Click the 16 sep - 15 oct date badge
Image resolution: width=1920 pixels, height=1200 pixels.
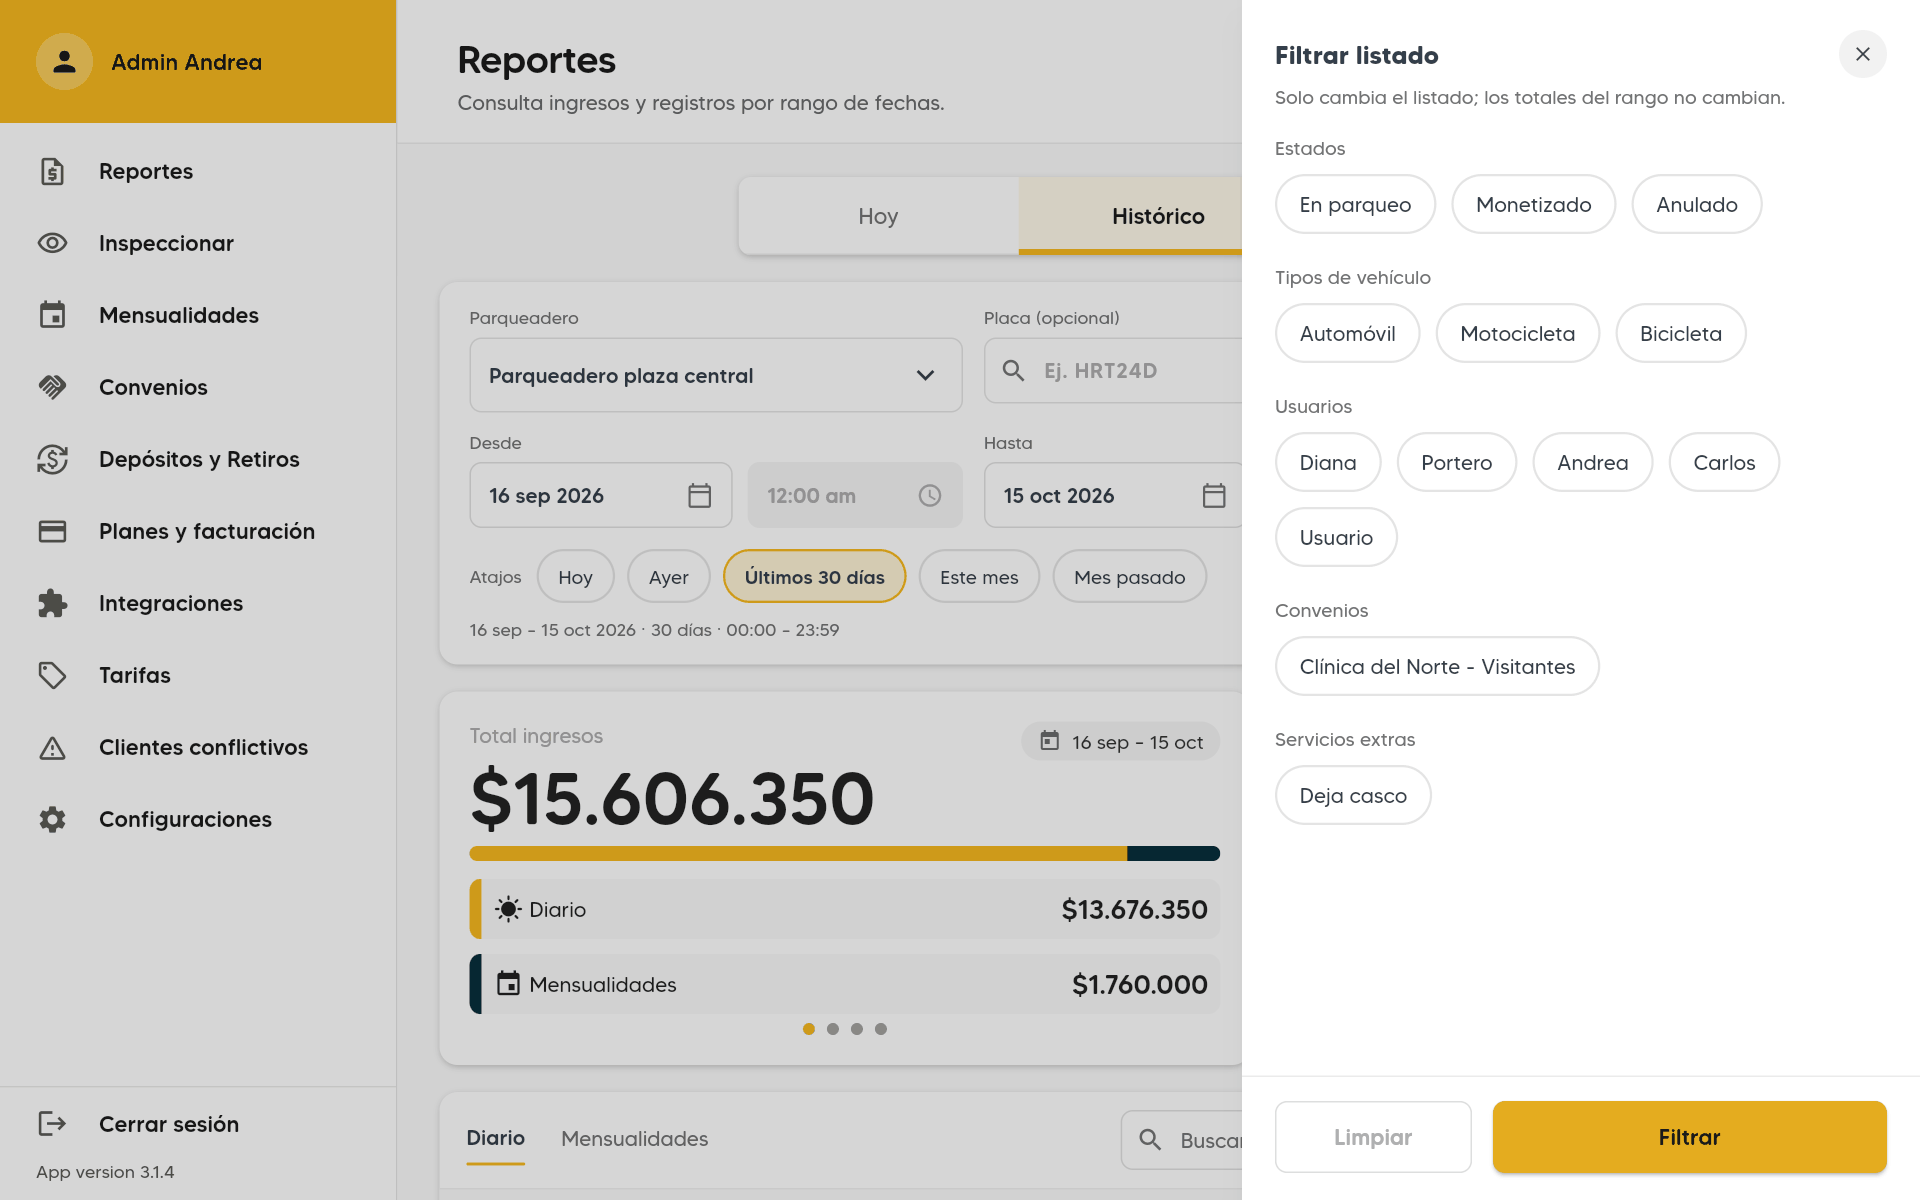tap(1120, 741)
